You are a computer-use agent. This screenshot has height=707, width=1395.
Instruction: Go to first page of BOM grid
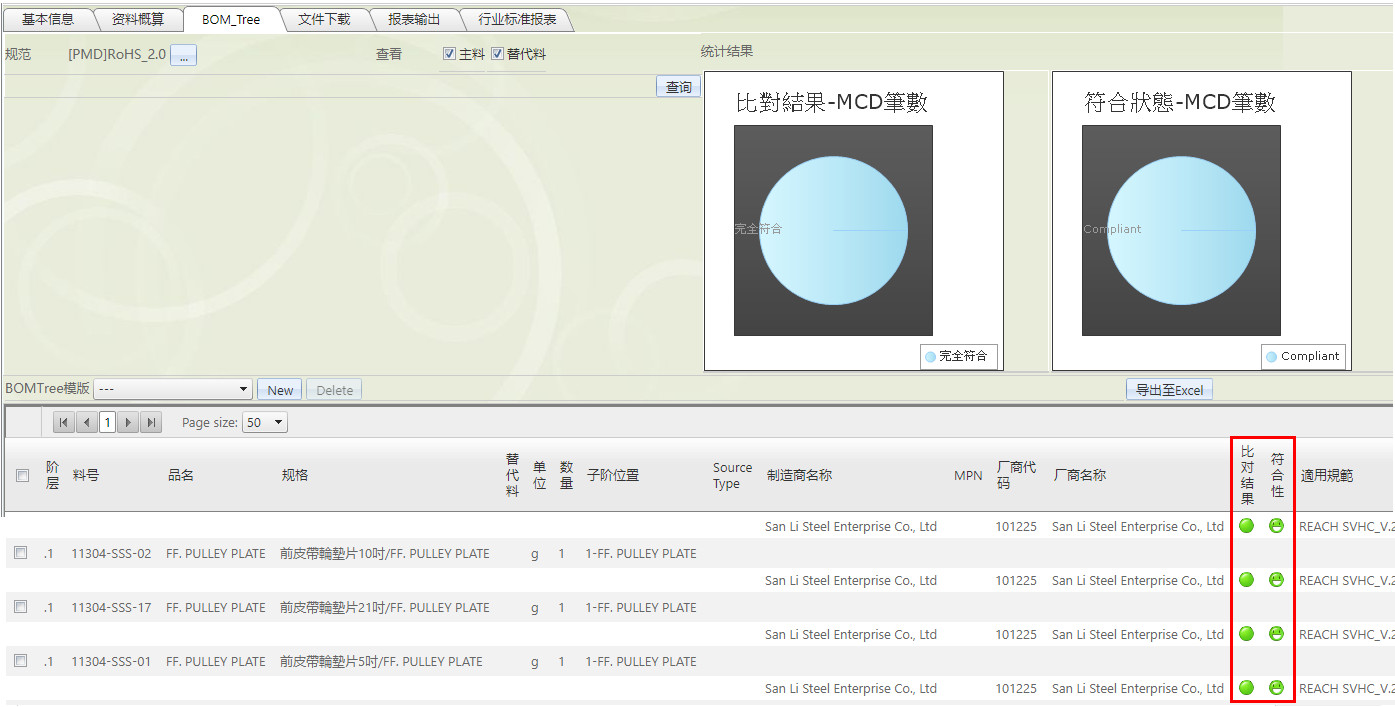(x=64, y=423)
